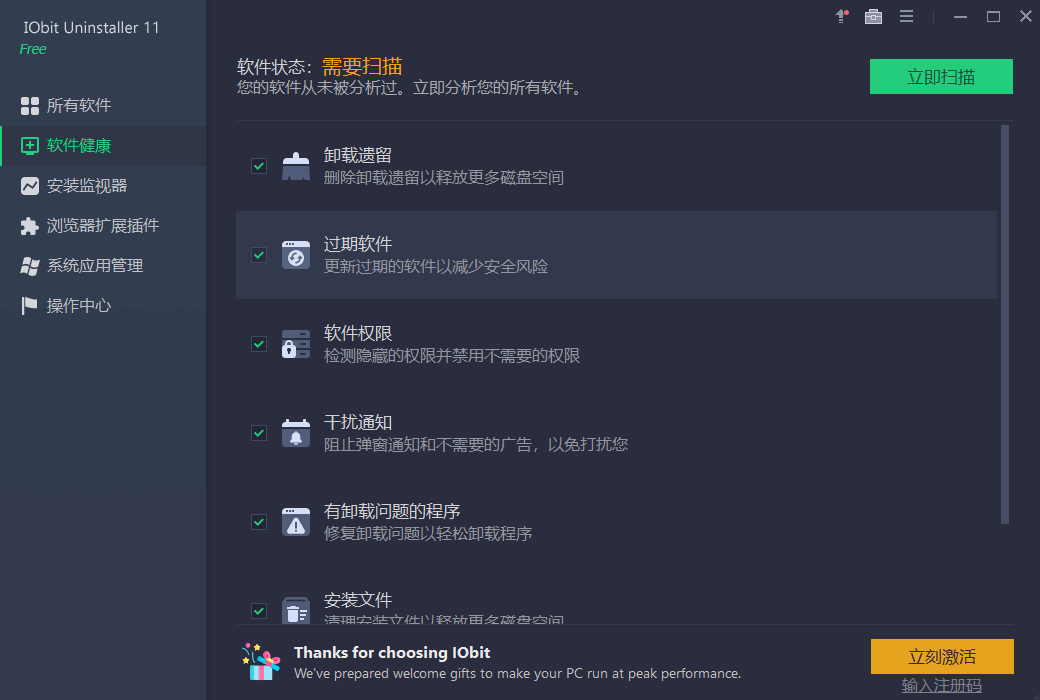The height and width of the screenshot is (700, 1040).
Task: Click the 过期软件 refresh window icon
Action: [296, 255]
